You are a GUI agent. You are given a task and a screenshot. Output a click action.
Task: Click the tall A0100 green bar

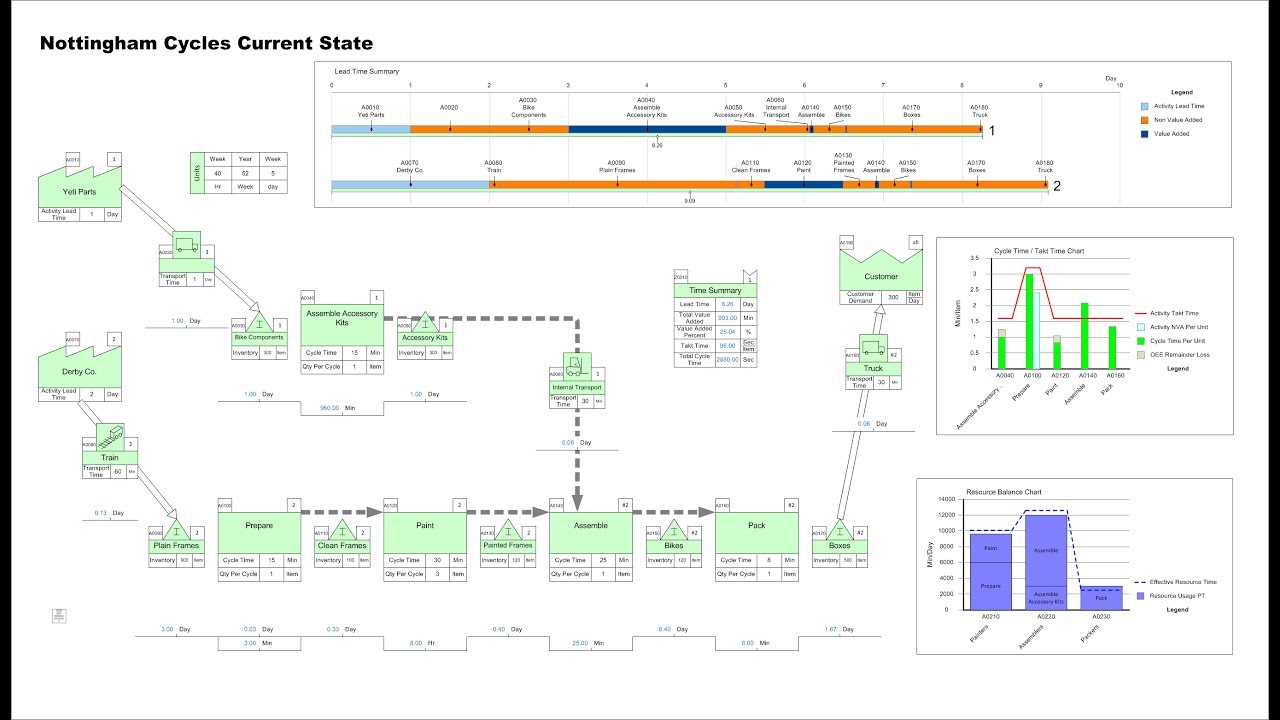coord(1029,321)
